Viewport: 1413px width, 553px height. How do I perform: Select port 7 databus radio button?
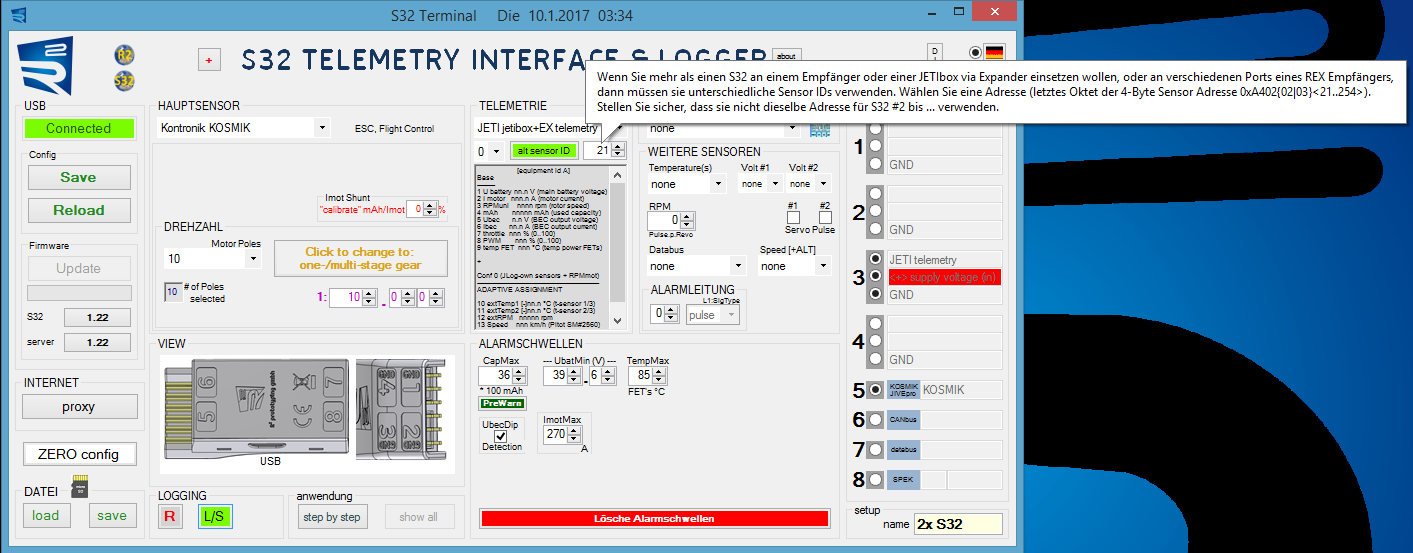pyautogui.click(x=875, y=450)
